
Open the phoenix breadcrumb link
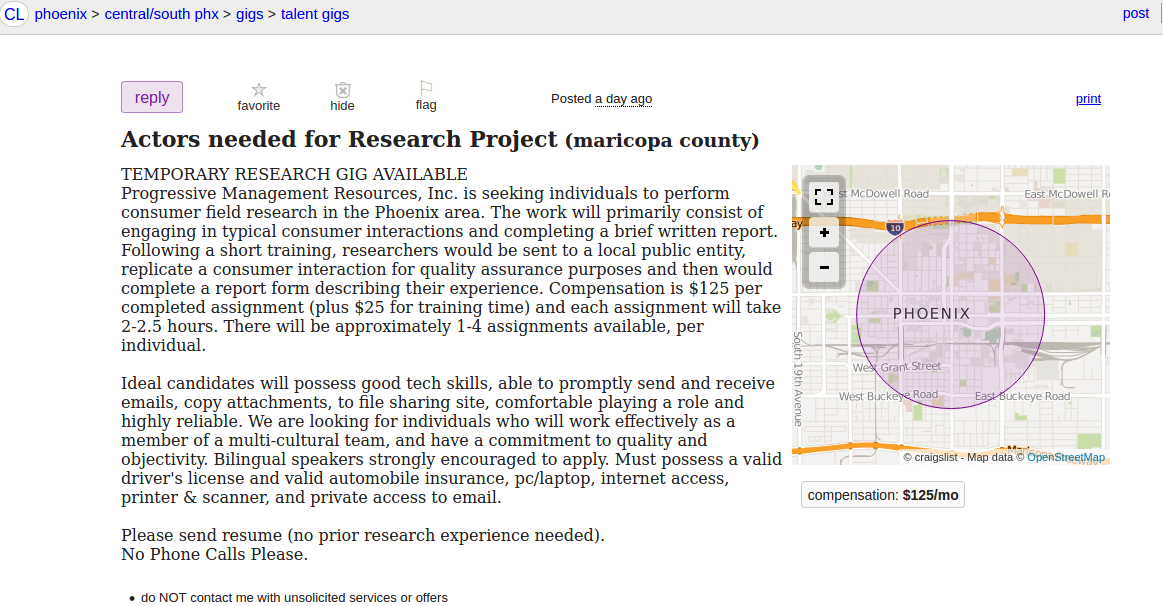tap(61, 14)
